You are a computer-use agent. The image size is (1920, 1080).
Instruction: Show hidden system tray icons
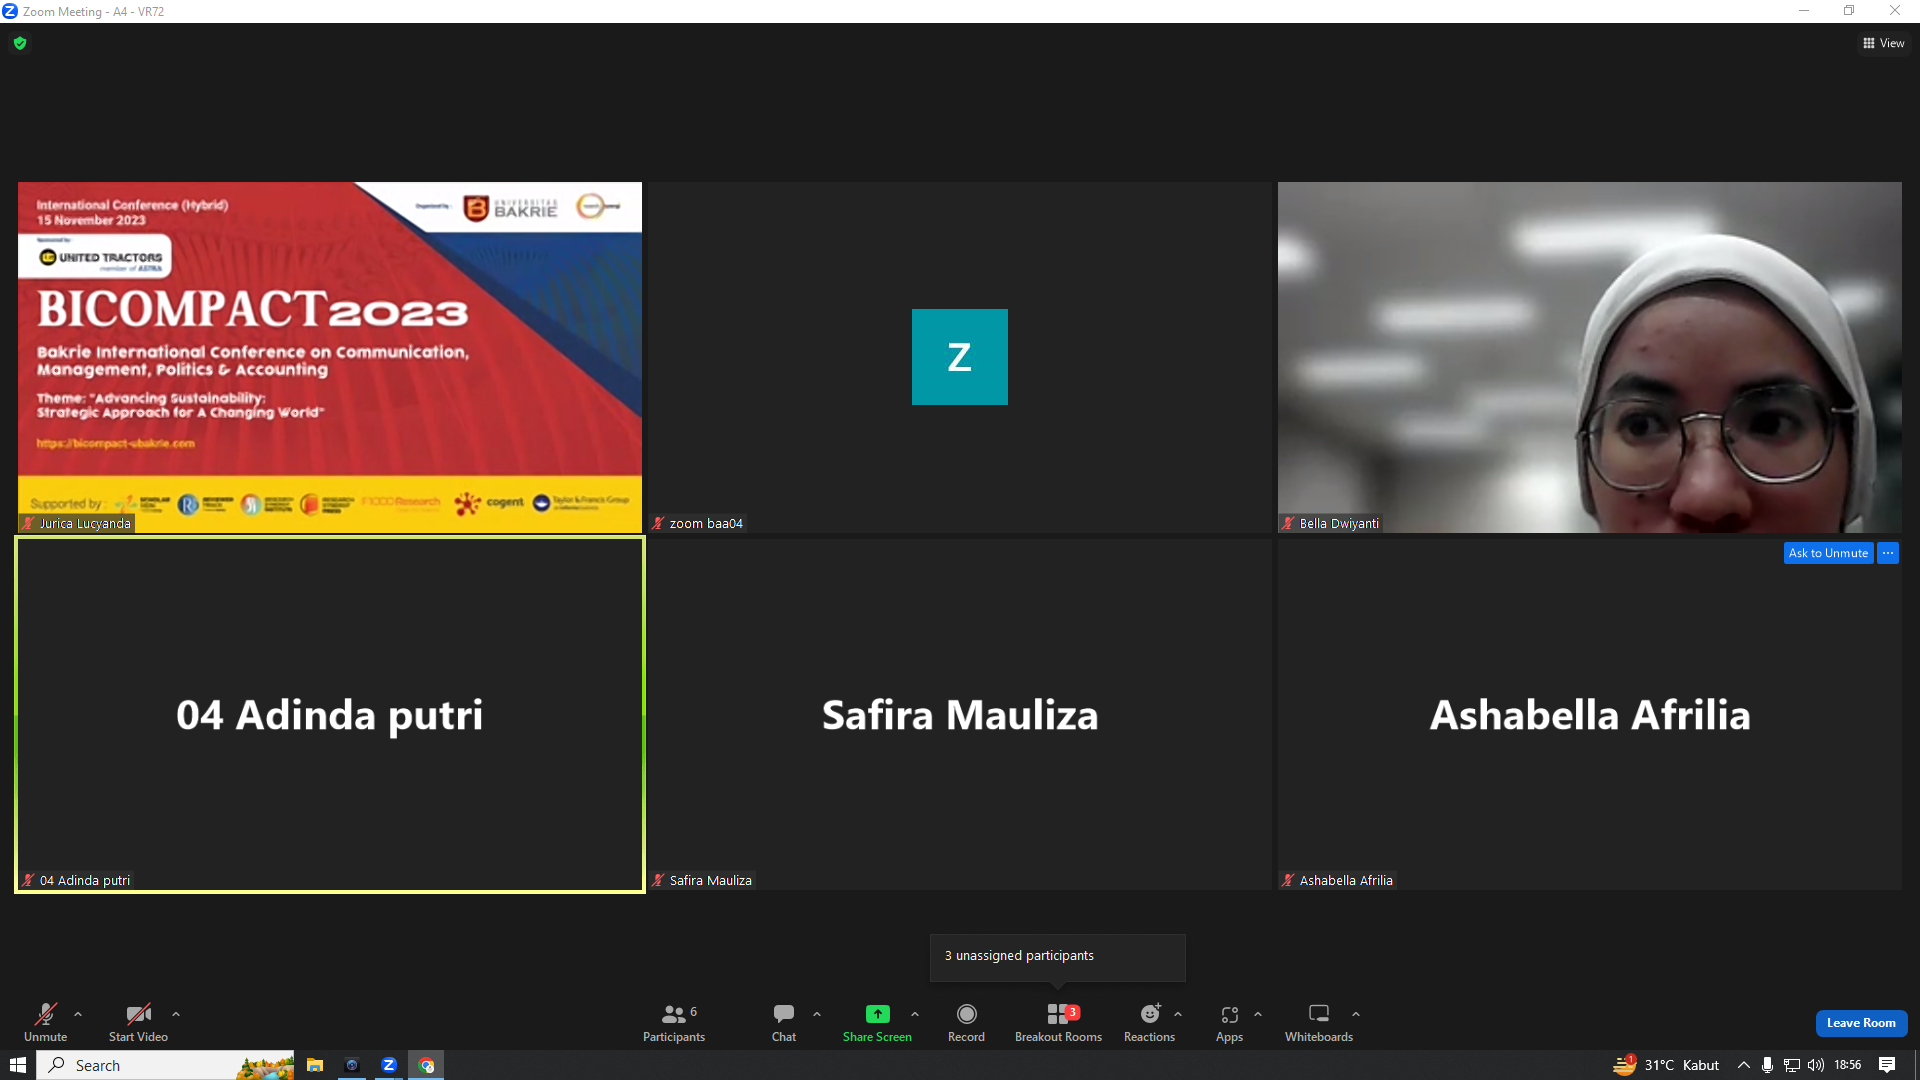click(1744, 1065)
